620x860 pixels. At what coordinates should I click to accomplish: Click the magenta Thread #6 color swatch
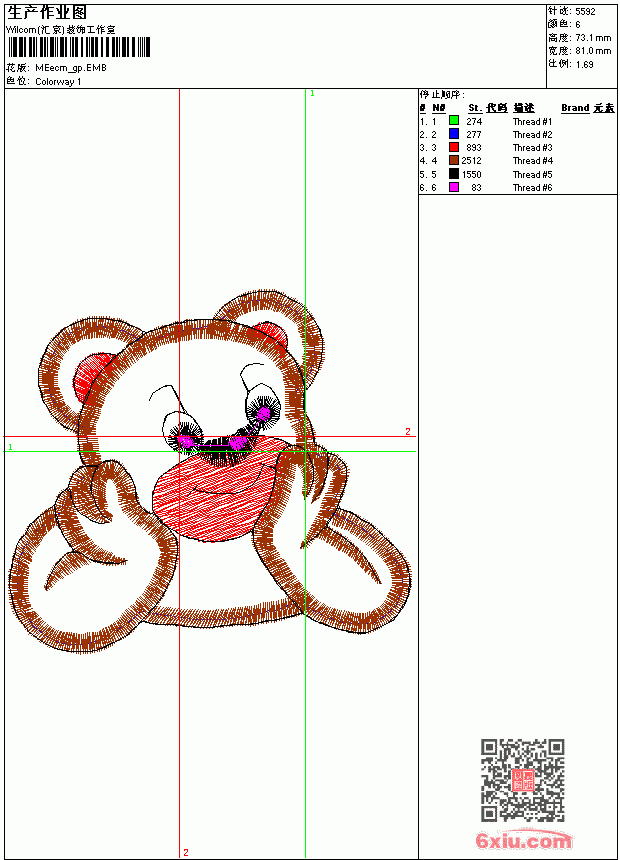[x=454, y=187]
